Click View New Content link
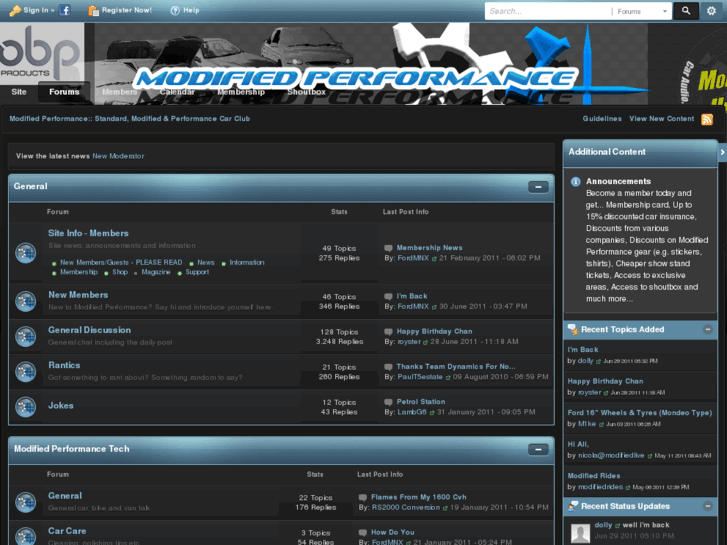The image size is (727, 545). tap(662, 119)
